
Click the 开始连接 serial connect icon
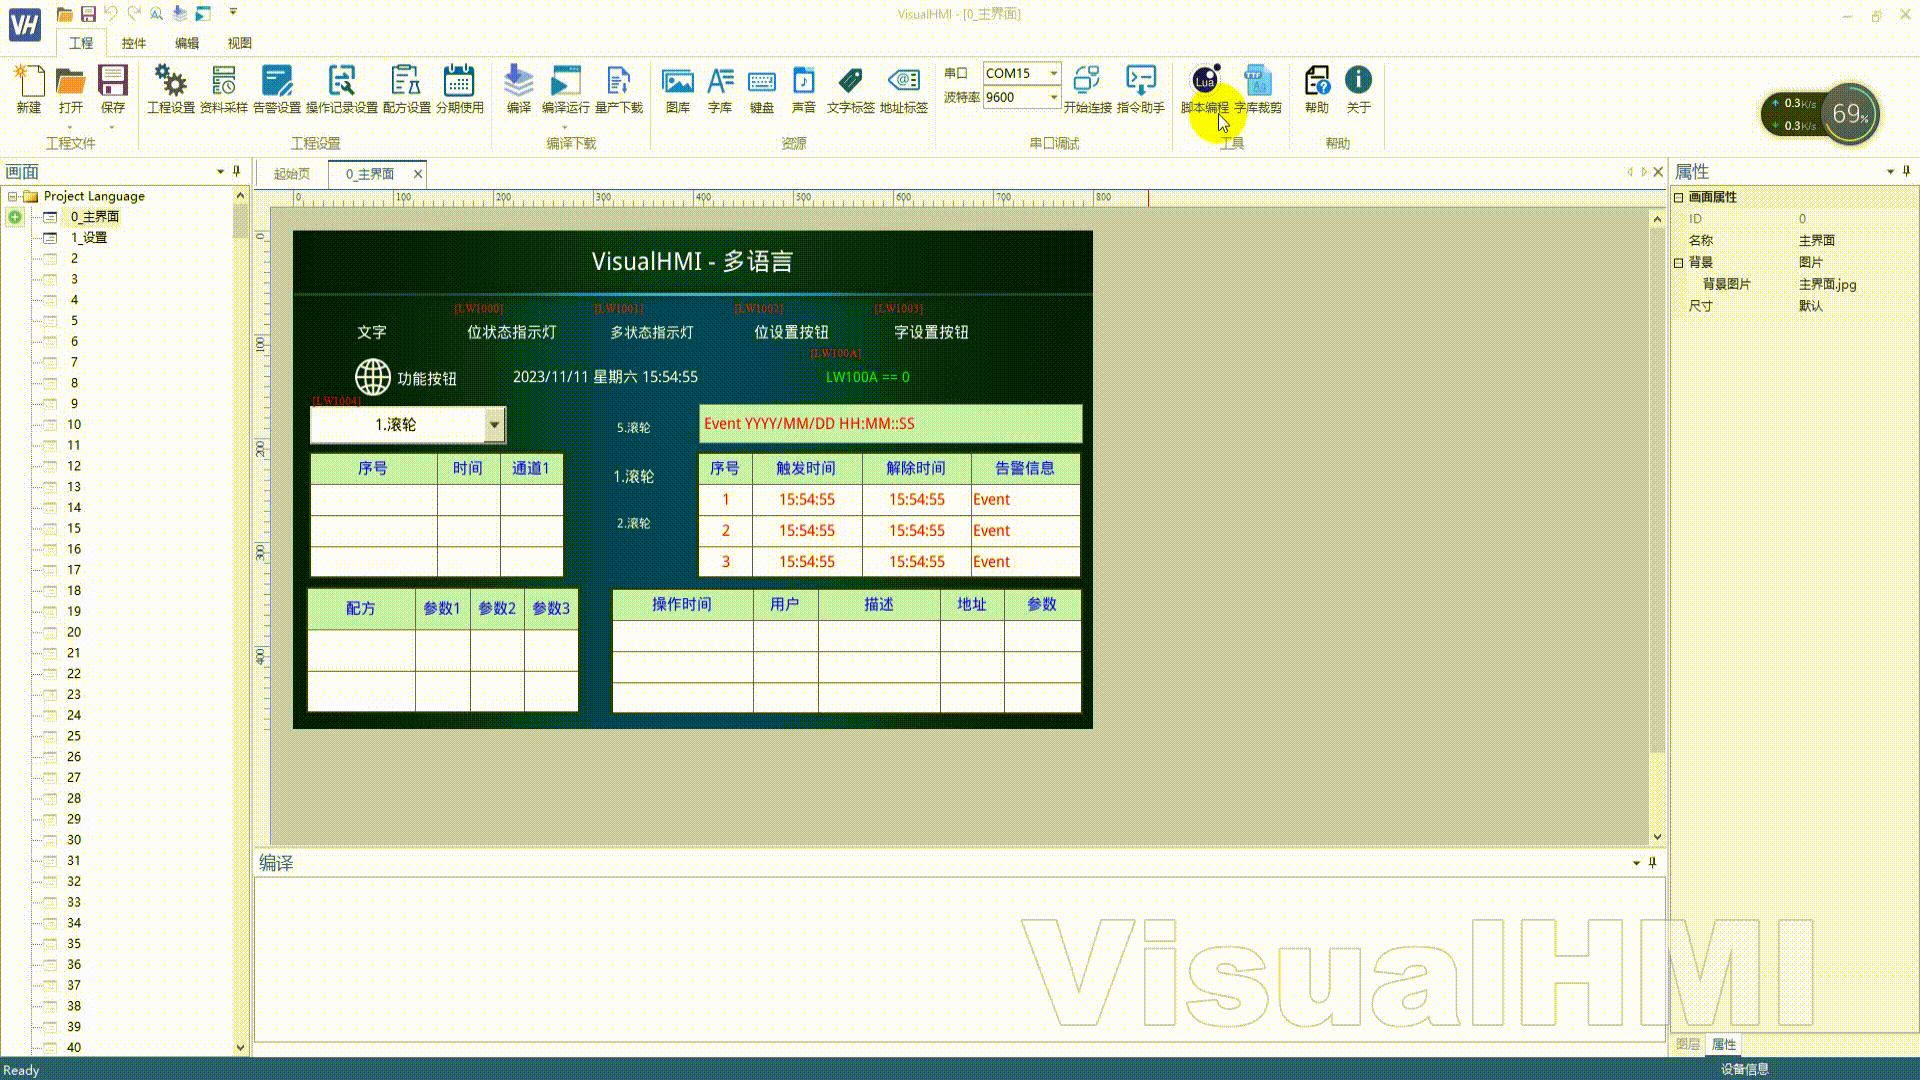pyautogui.click(x=1087, y=89)
